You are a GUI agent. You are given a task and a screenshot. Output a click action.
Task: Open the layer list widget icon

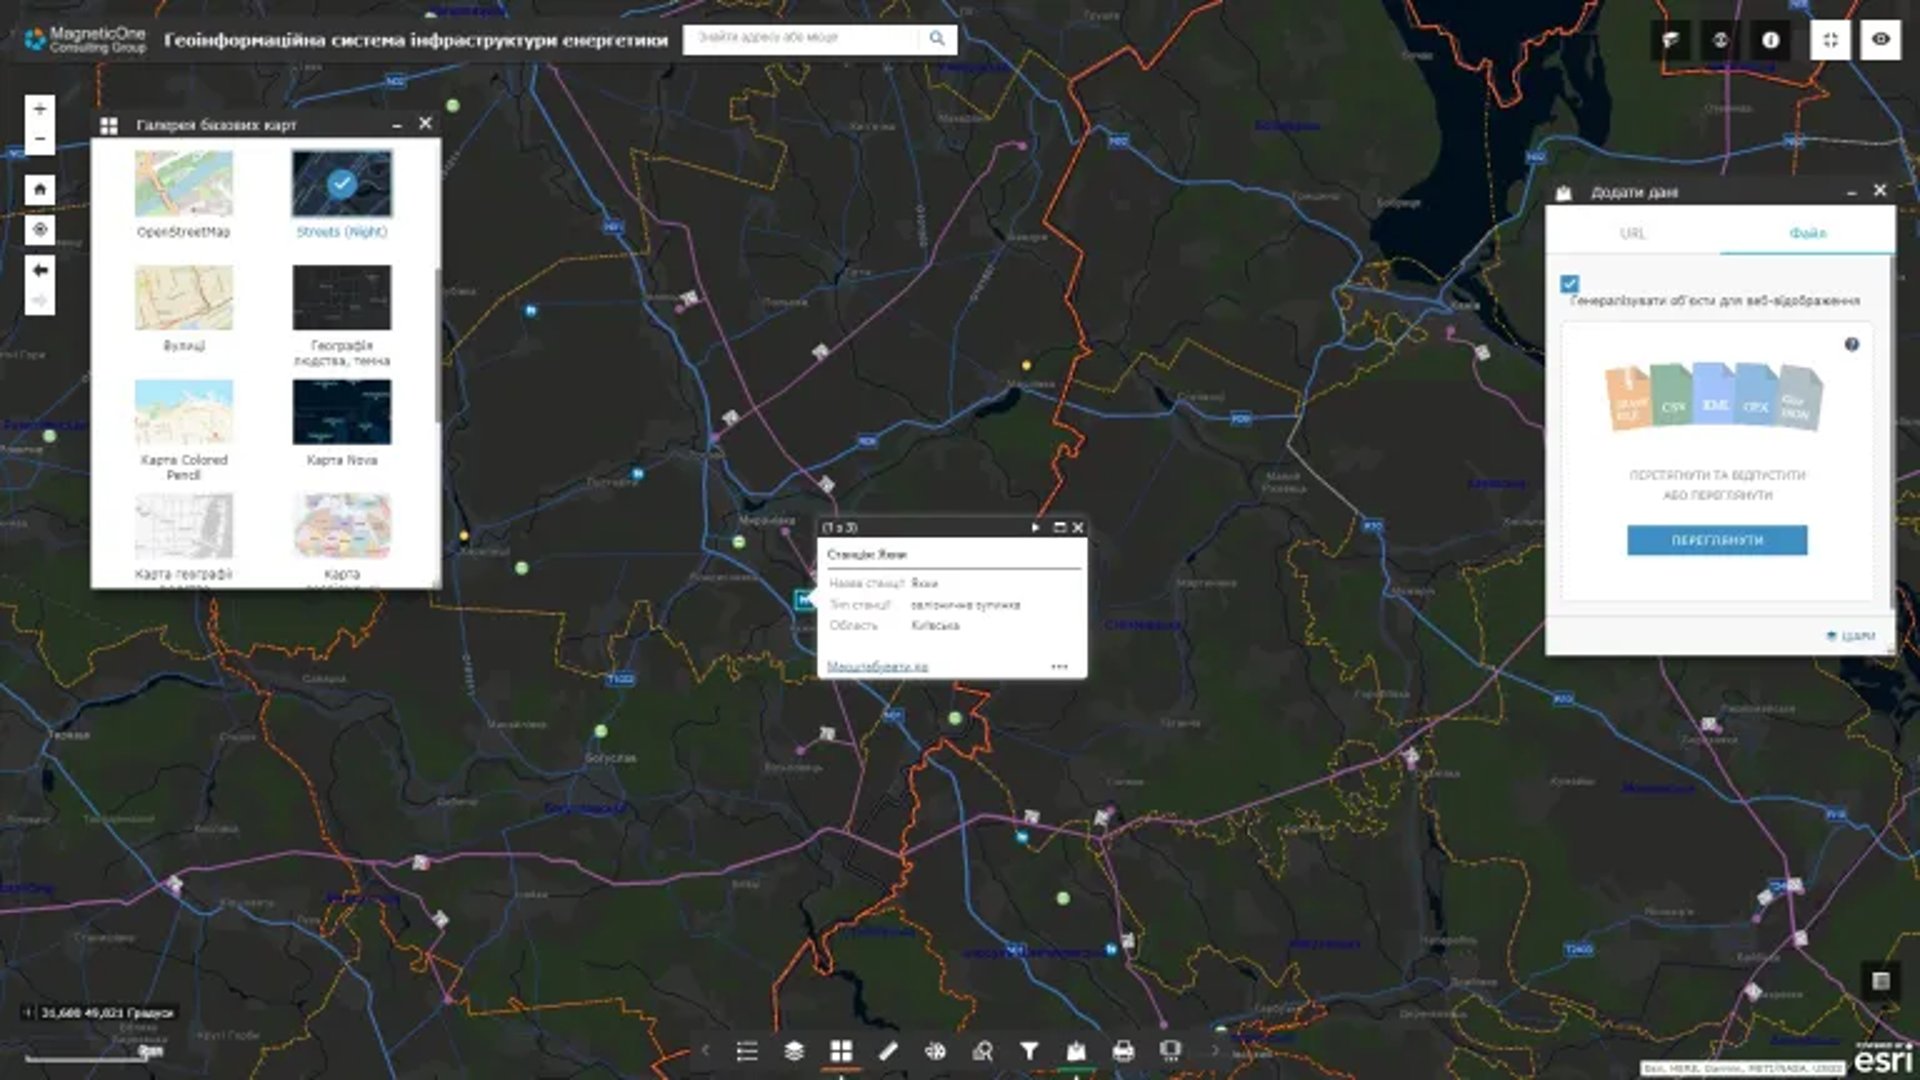(794, 1051)
